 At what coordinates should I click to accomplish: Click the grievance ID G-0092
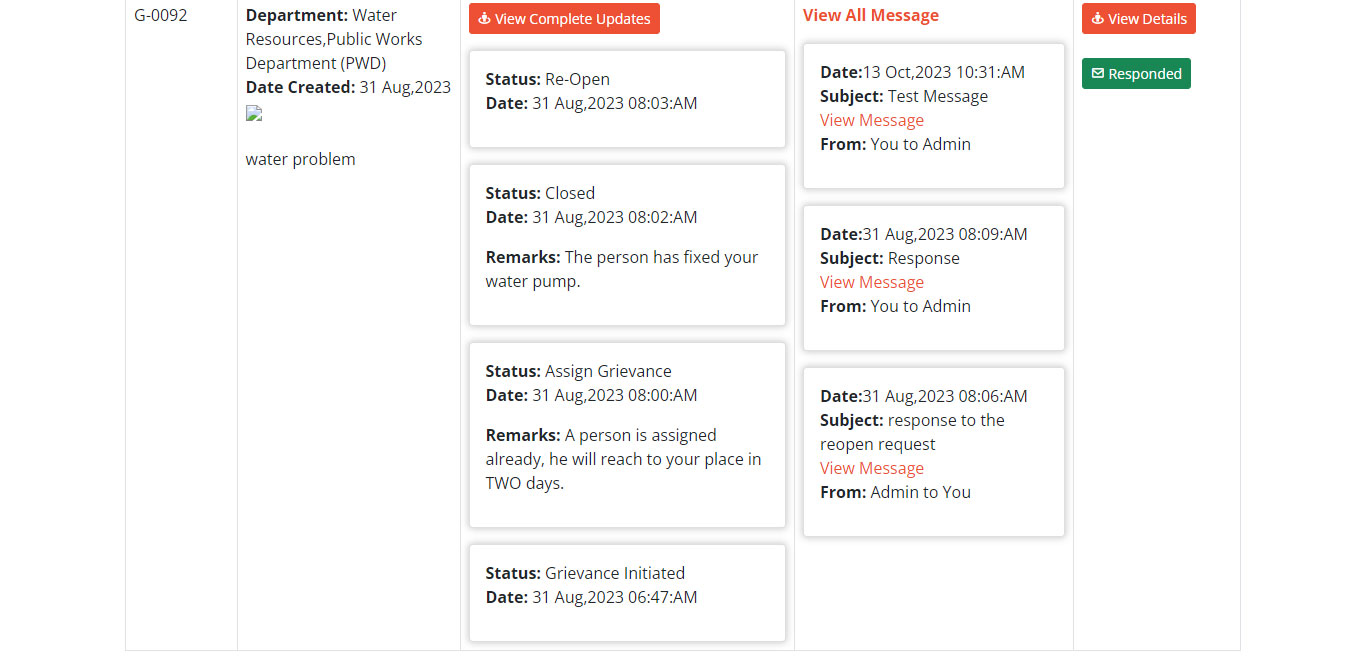point(161,15)
